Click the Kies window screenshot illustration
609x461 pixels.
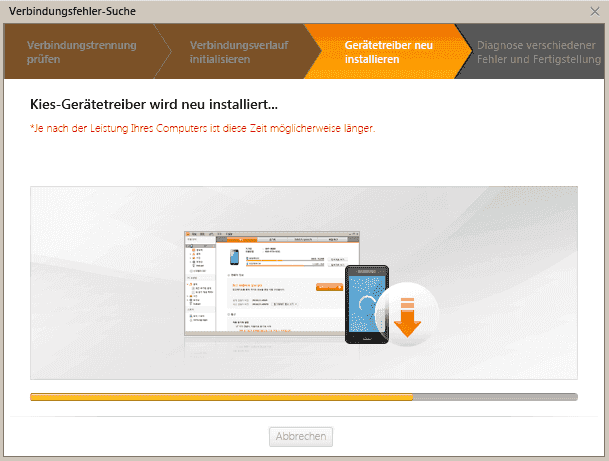pos(271,283)
